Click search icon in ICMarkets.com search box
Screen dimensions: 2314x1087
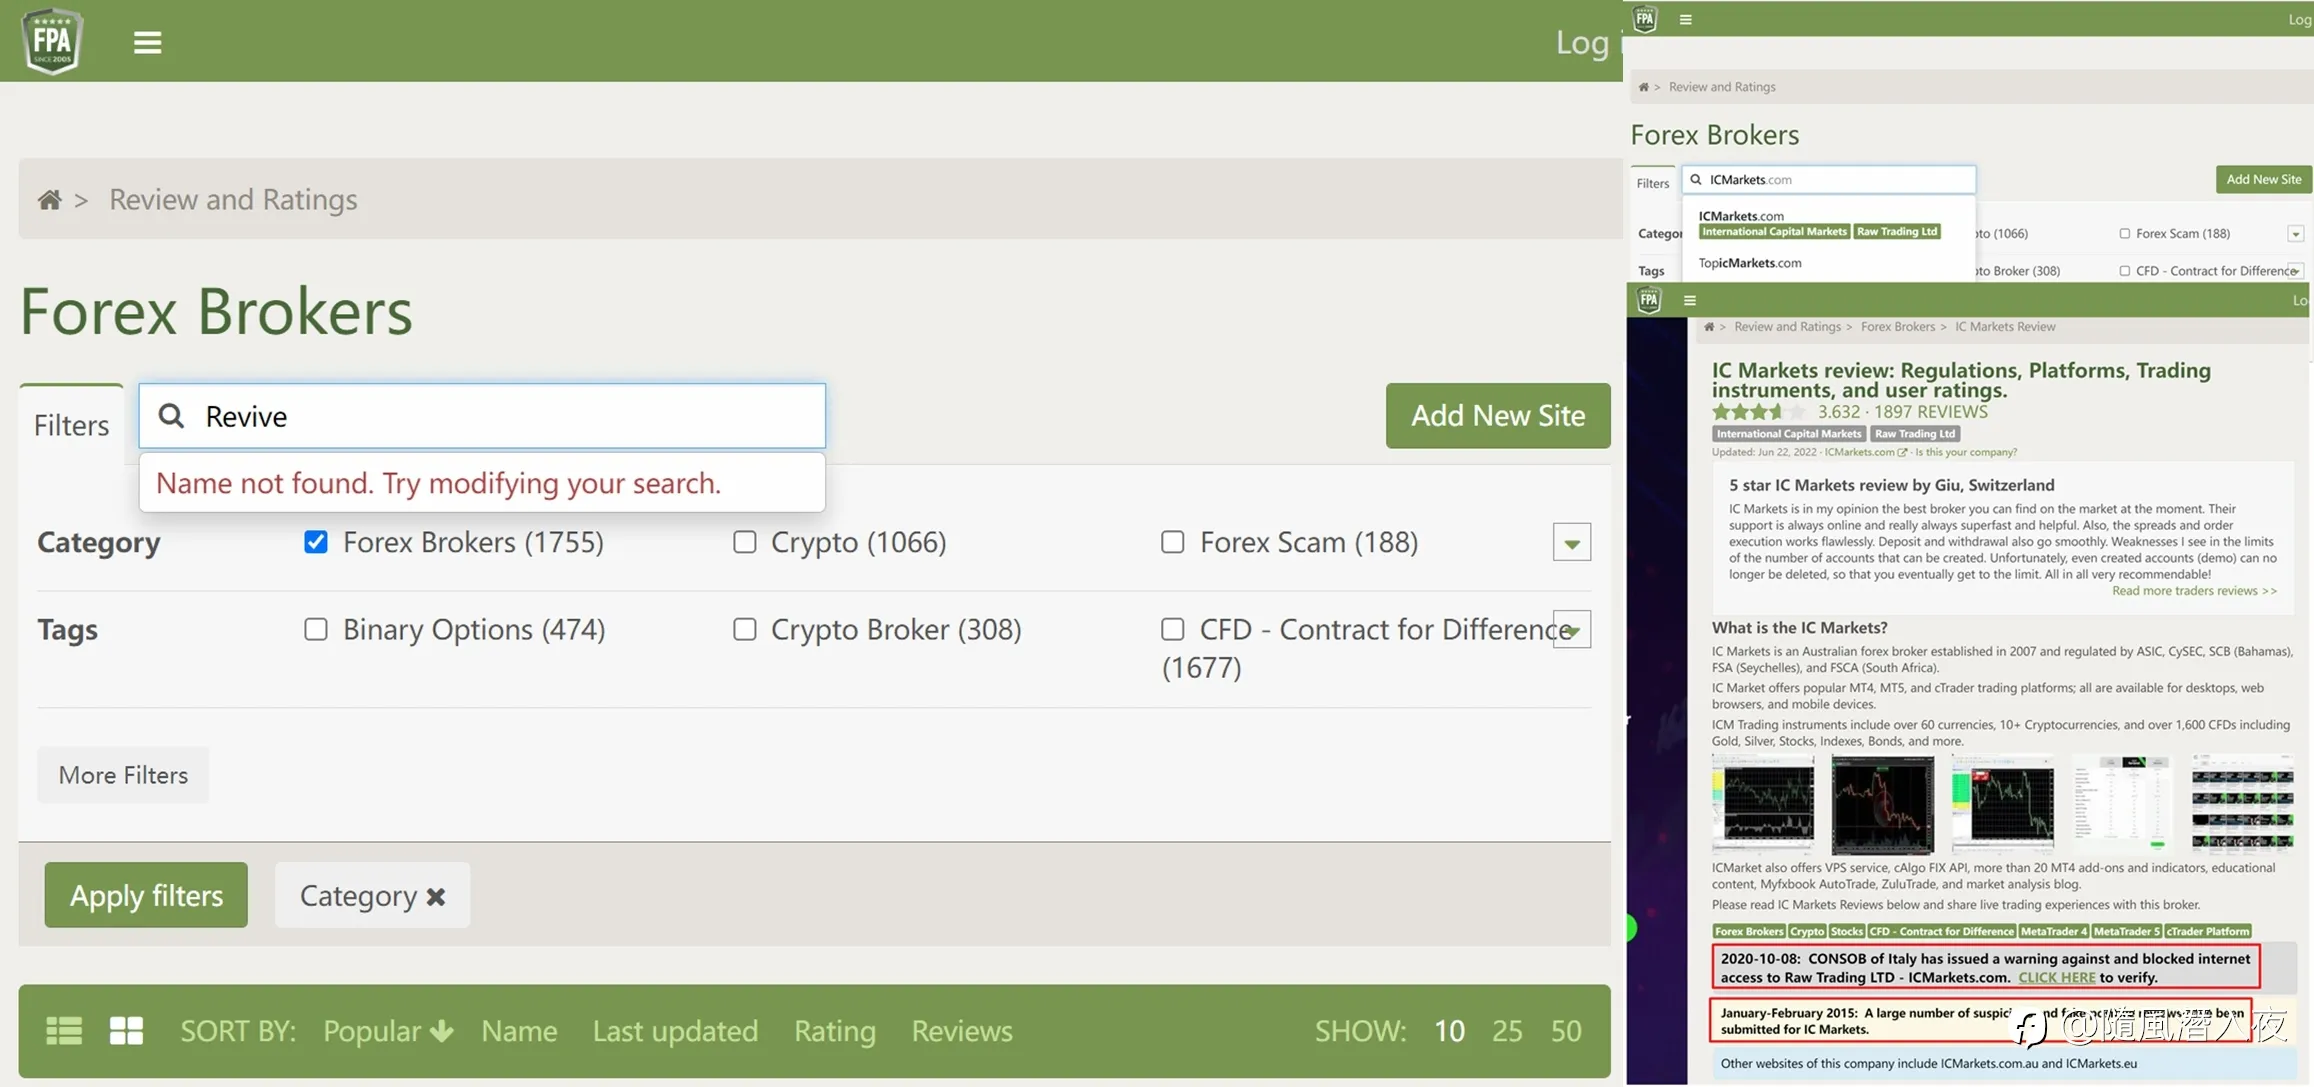(1696, 180)
